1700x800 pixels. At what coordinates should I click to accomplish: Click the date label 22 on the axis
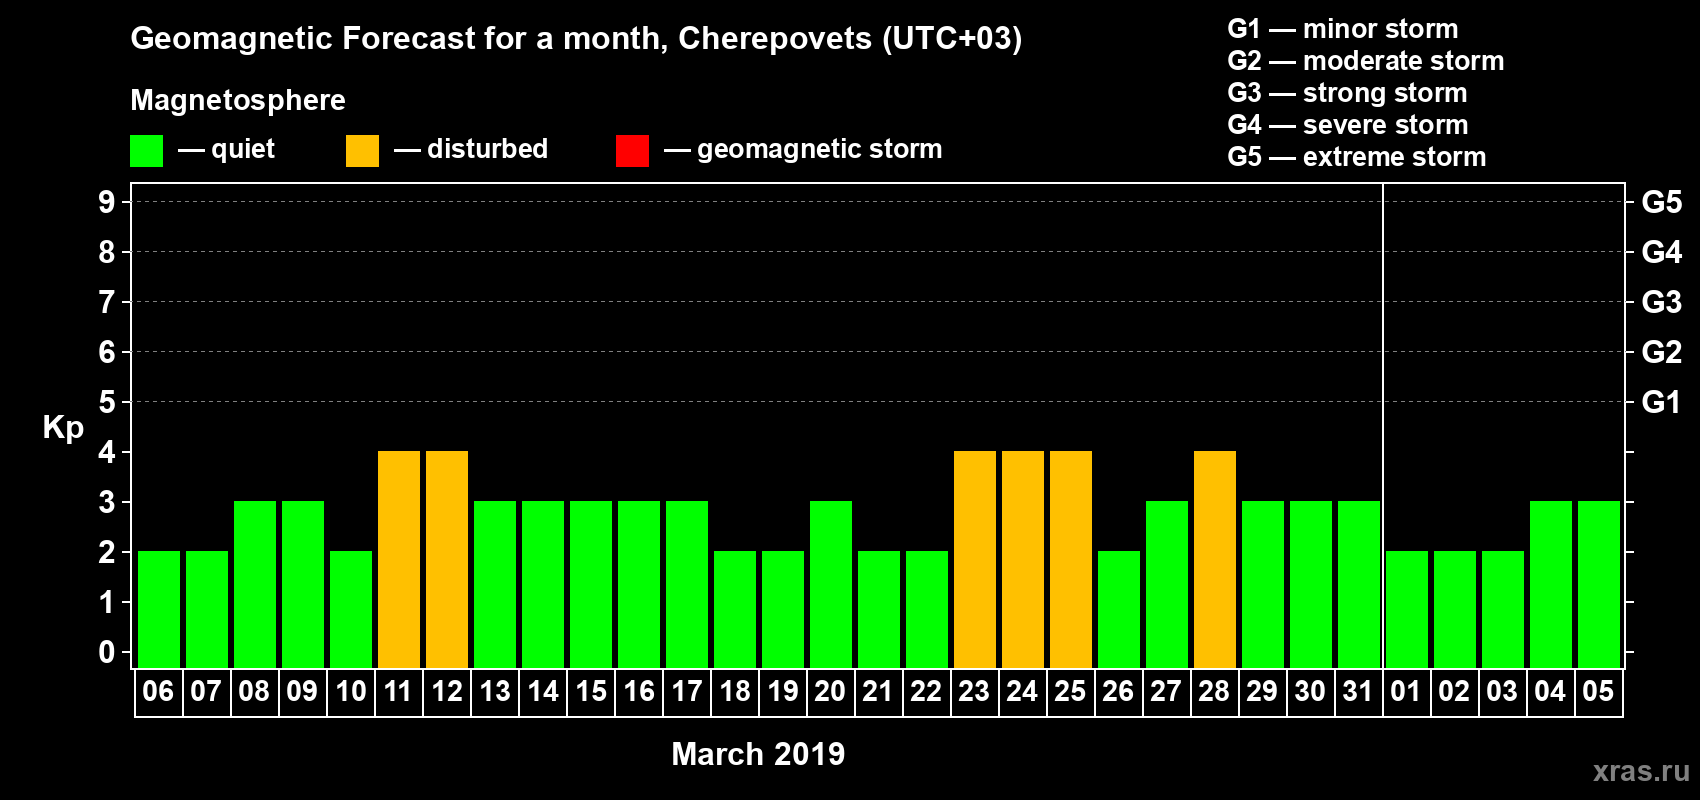tap(926, 691)
